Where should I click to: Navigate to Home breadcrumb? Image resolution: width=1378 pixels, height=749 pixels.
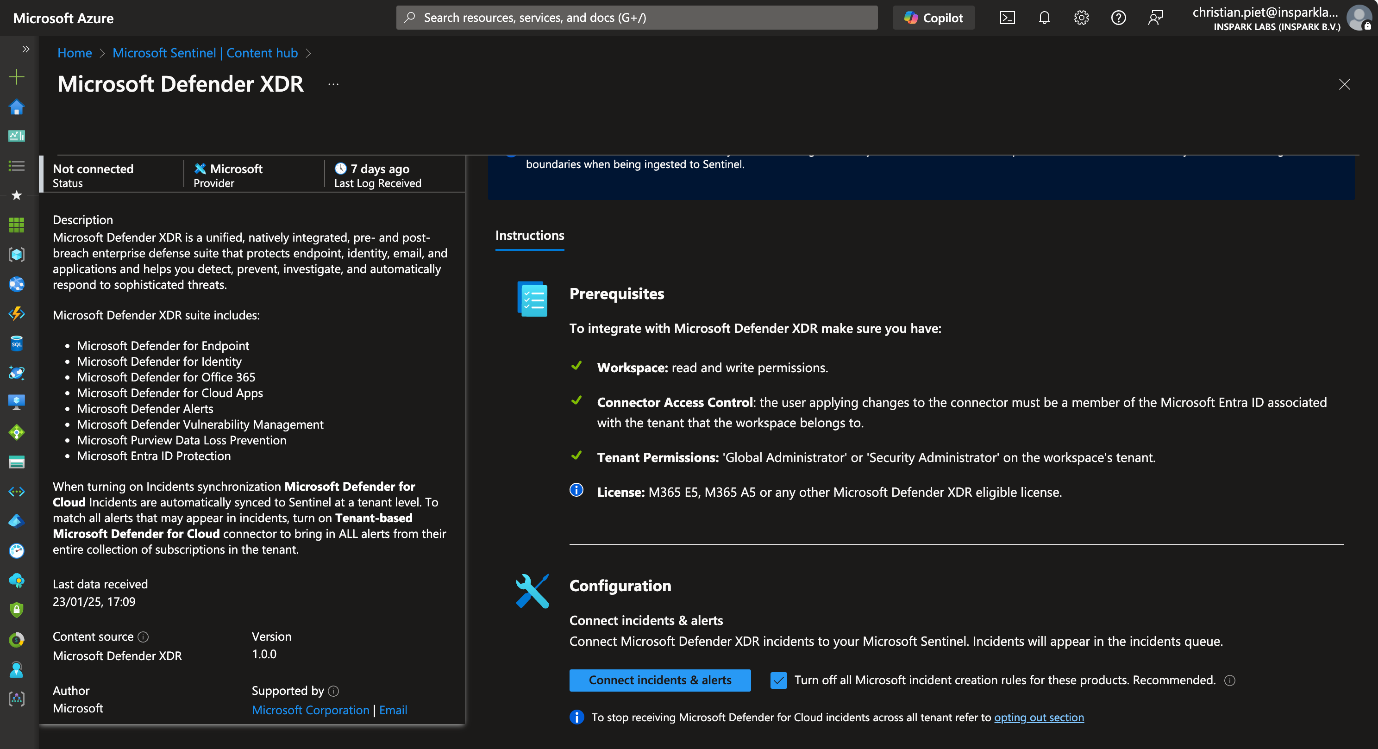click(x=75, y=53)
